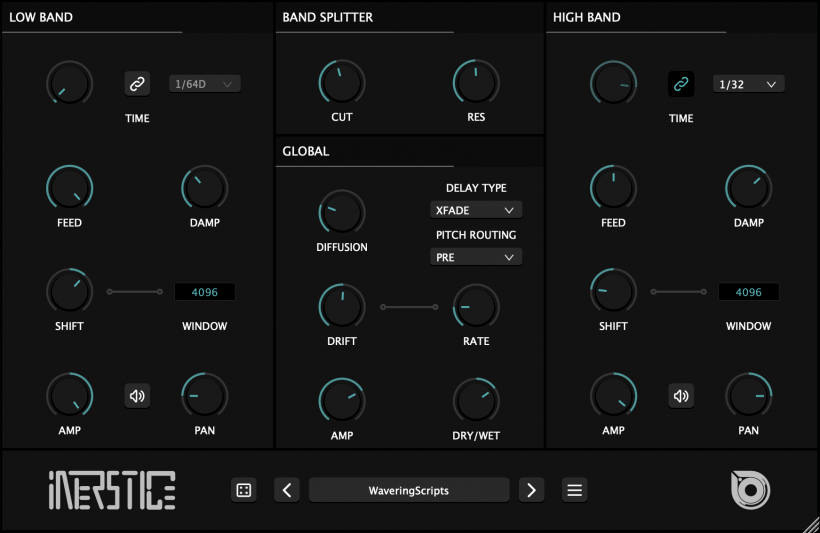Click the Low Band Pan knob

click(x=204, y=396)
